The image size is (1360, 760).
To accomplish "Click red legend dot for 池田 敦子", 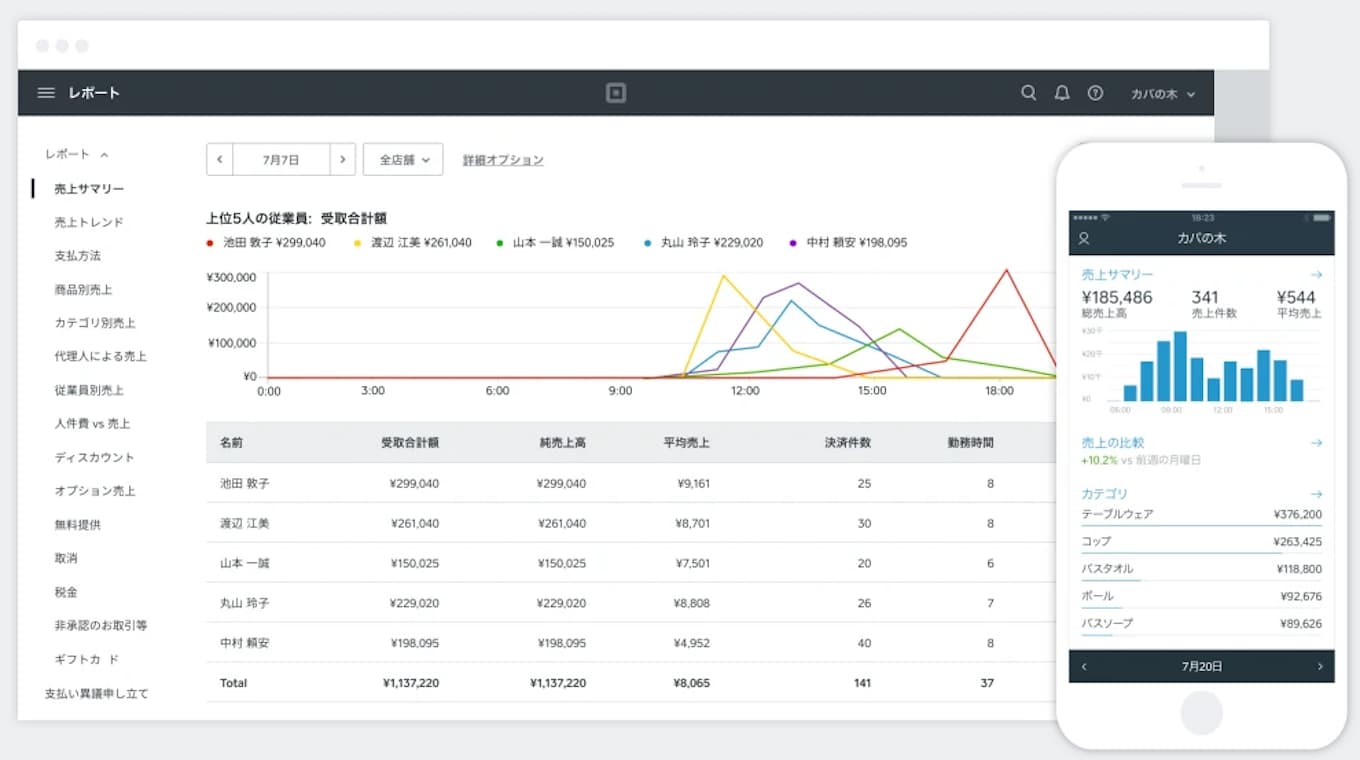I will [210, 243].
